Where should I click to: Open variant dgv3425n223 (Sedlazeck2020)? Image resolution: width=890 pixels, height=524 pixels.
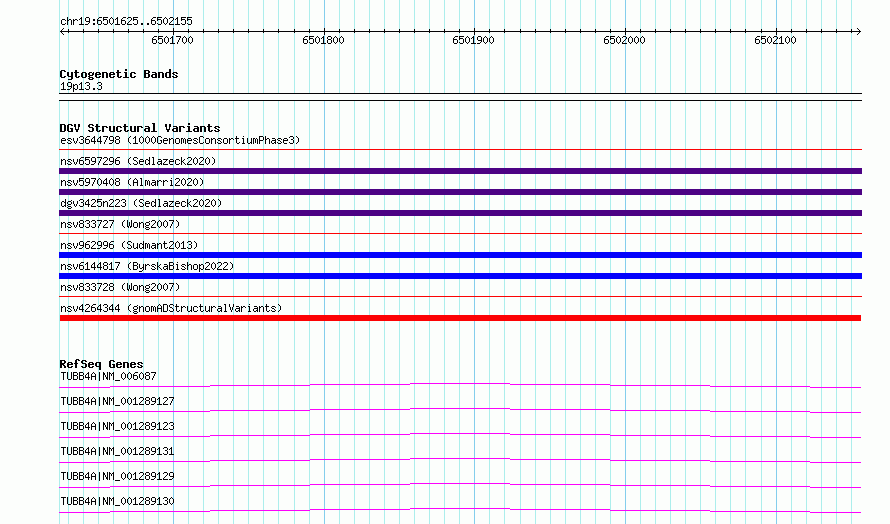(x=141, y=203)
